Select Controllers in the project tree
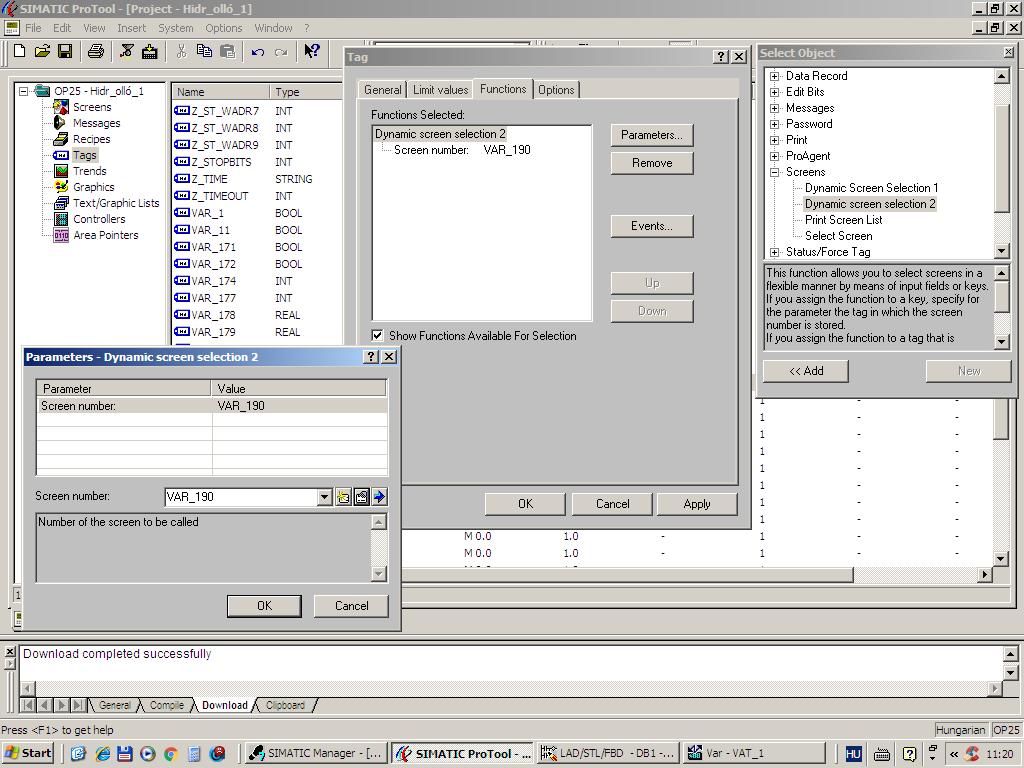The height and width of the screenshot is (768, 1024). [99, 219]
